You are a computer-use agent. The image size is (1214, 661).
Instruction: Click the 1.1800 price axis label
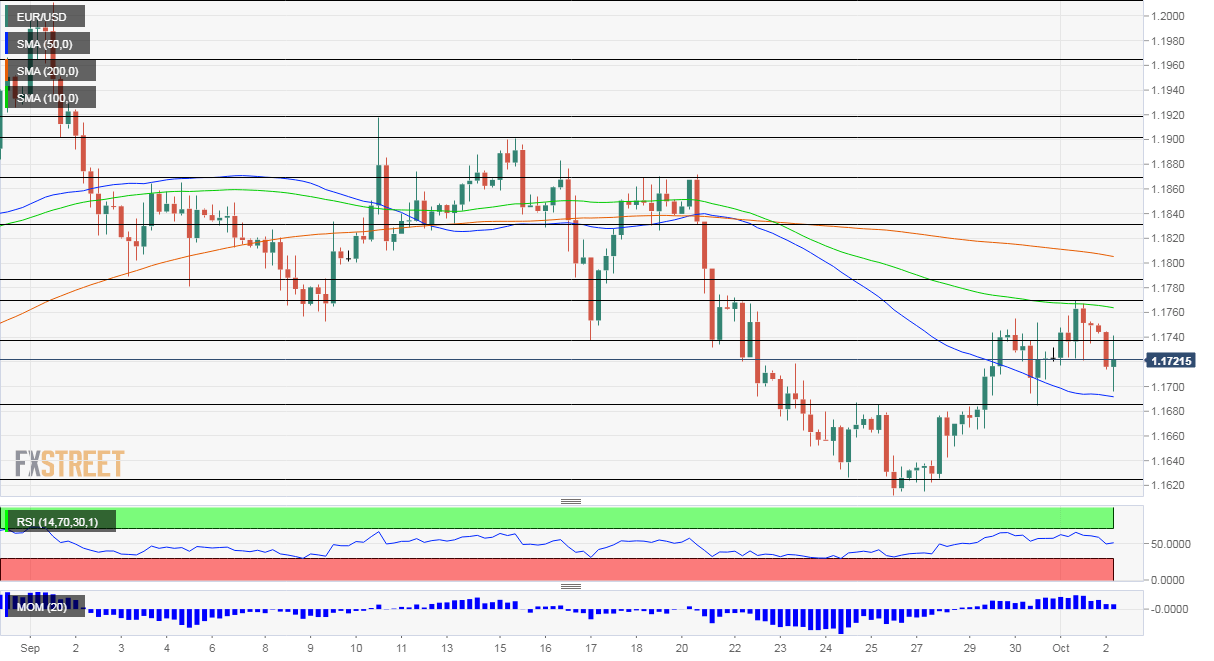tap(1168, 263)
